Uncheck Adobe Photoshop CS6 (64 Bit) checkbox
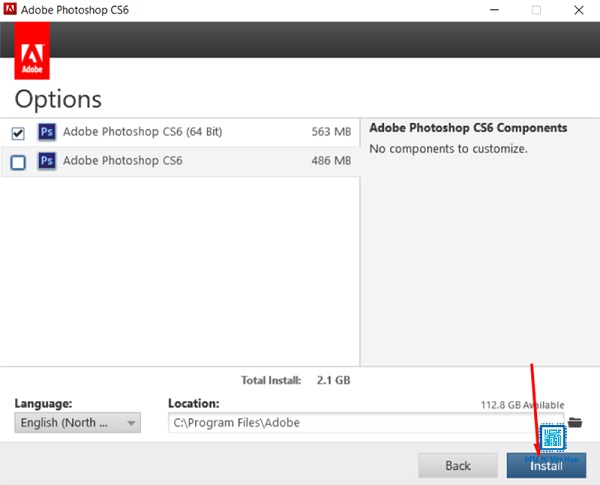600x485 pixels. [x=18, y=133]
